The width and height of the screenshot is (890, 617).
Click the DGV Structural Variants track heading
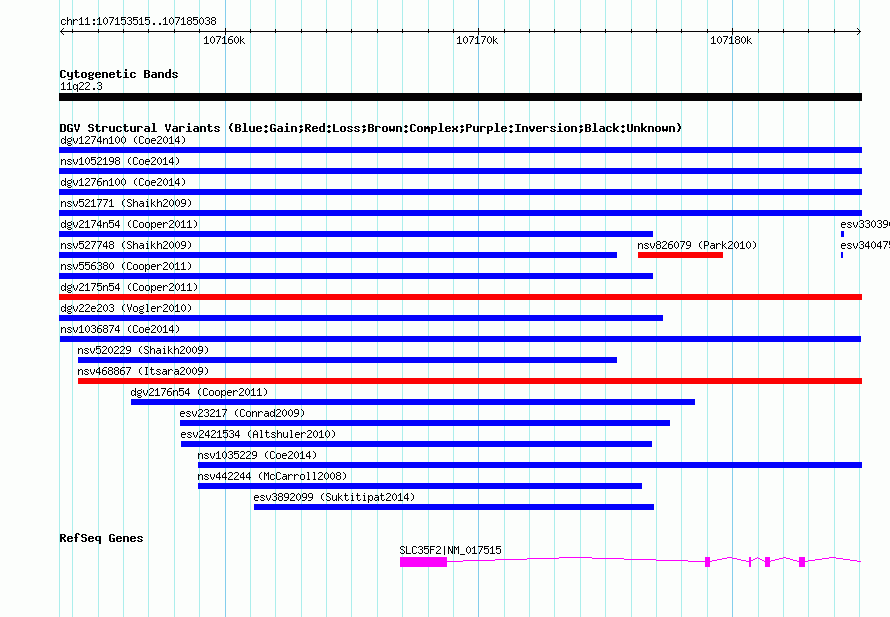pos(370,128)
